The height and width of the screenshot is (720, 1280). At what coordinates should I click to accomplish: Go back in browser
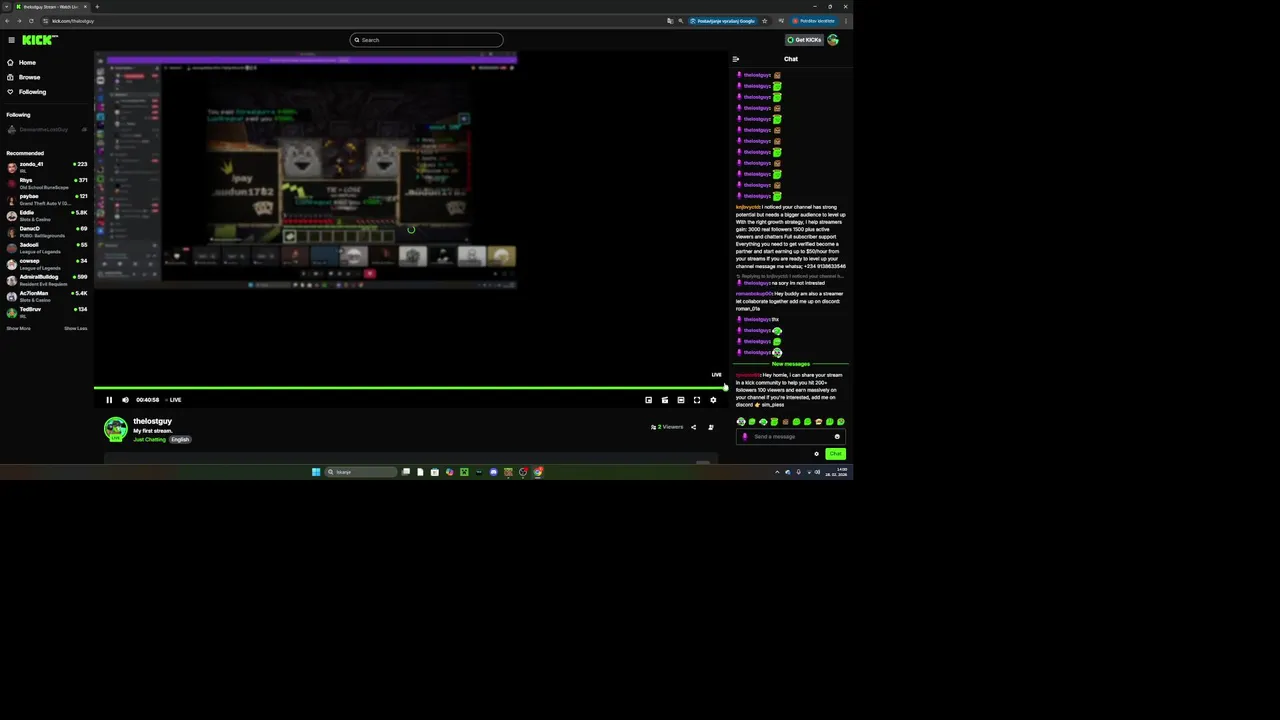[7, 21]
